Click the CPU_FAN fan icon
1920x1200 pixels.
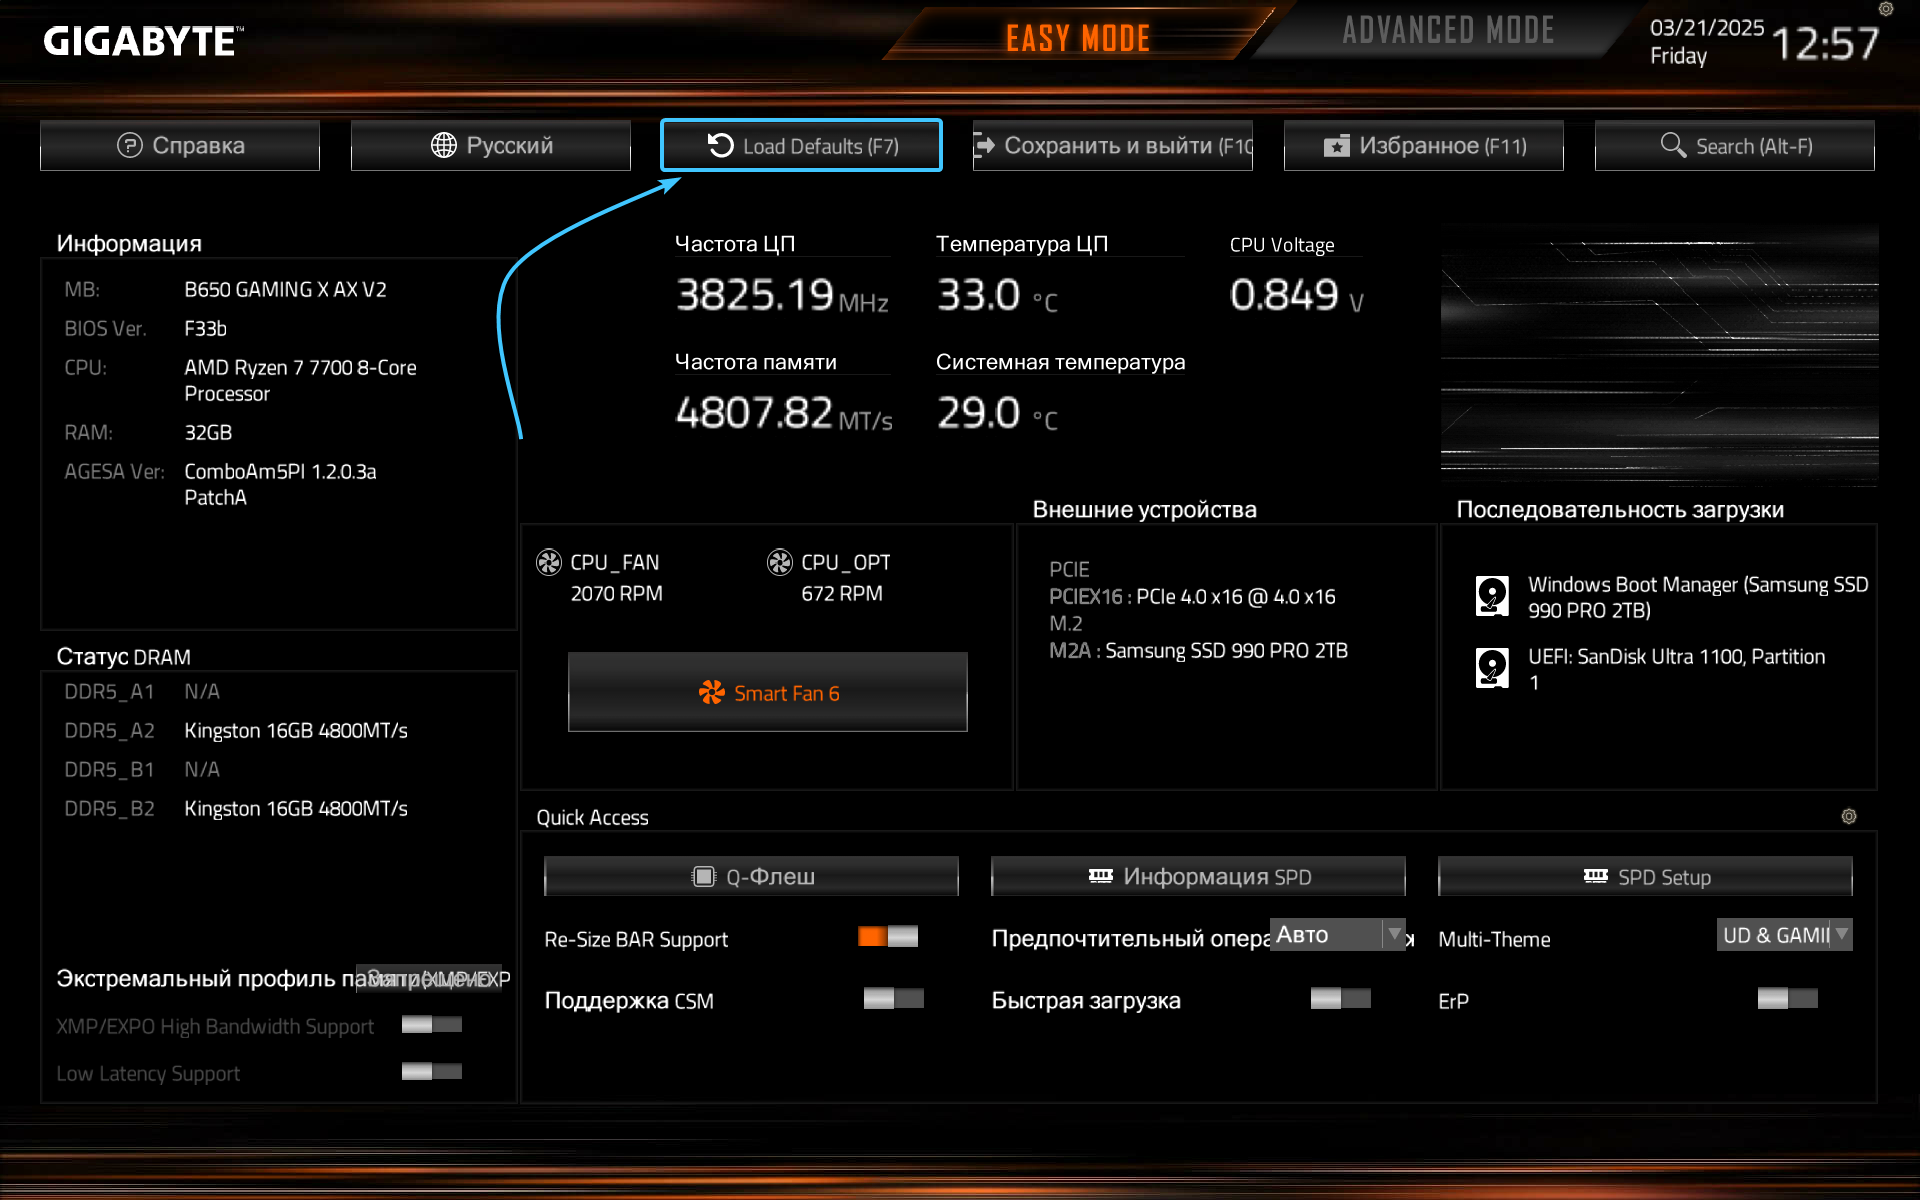click(549, 563)
